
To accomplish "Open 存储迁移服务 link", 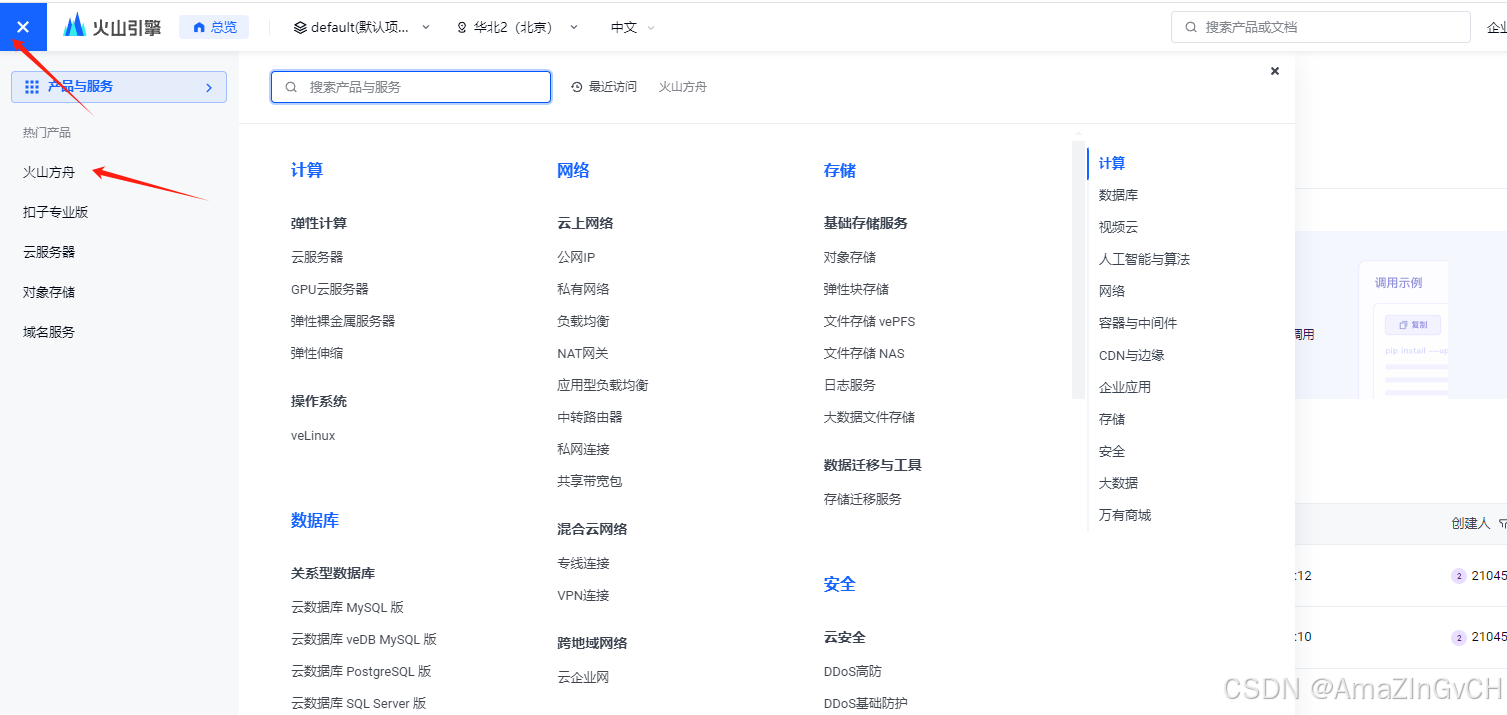I will (863, 499).
